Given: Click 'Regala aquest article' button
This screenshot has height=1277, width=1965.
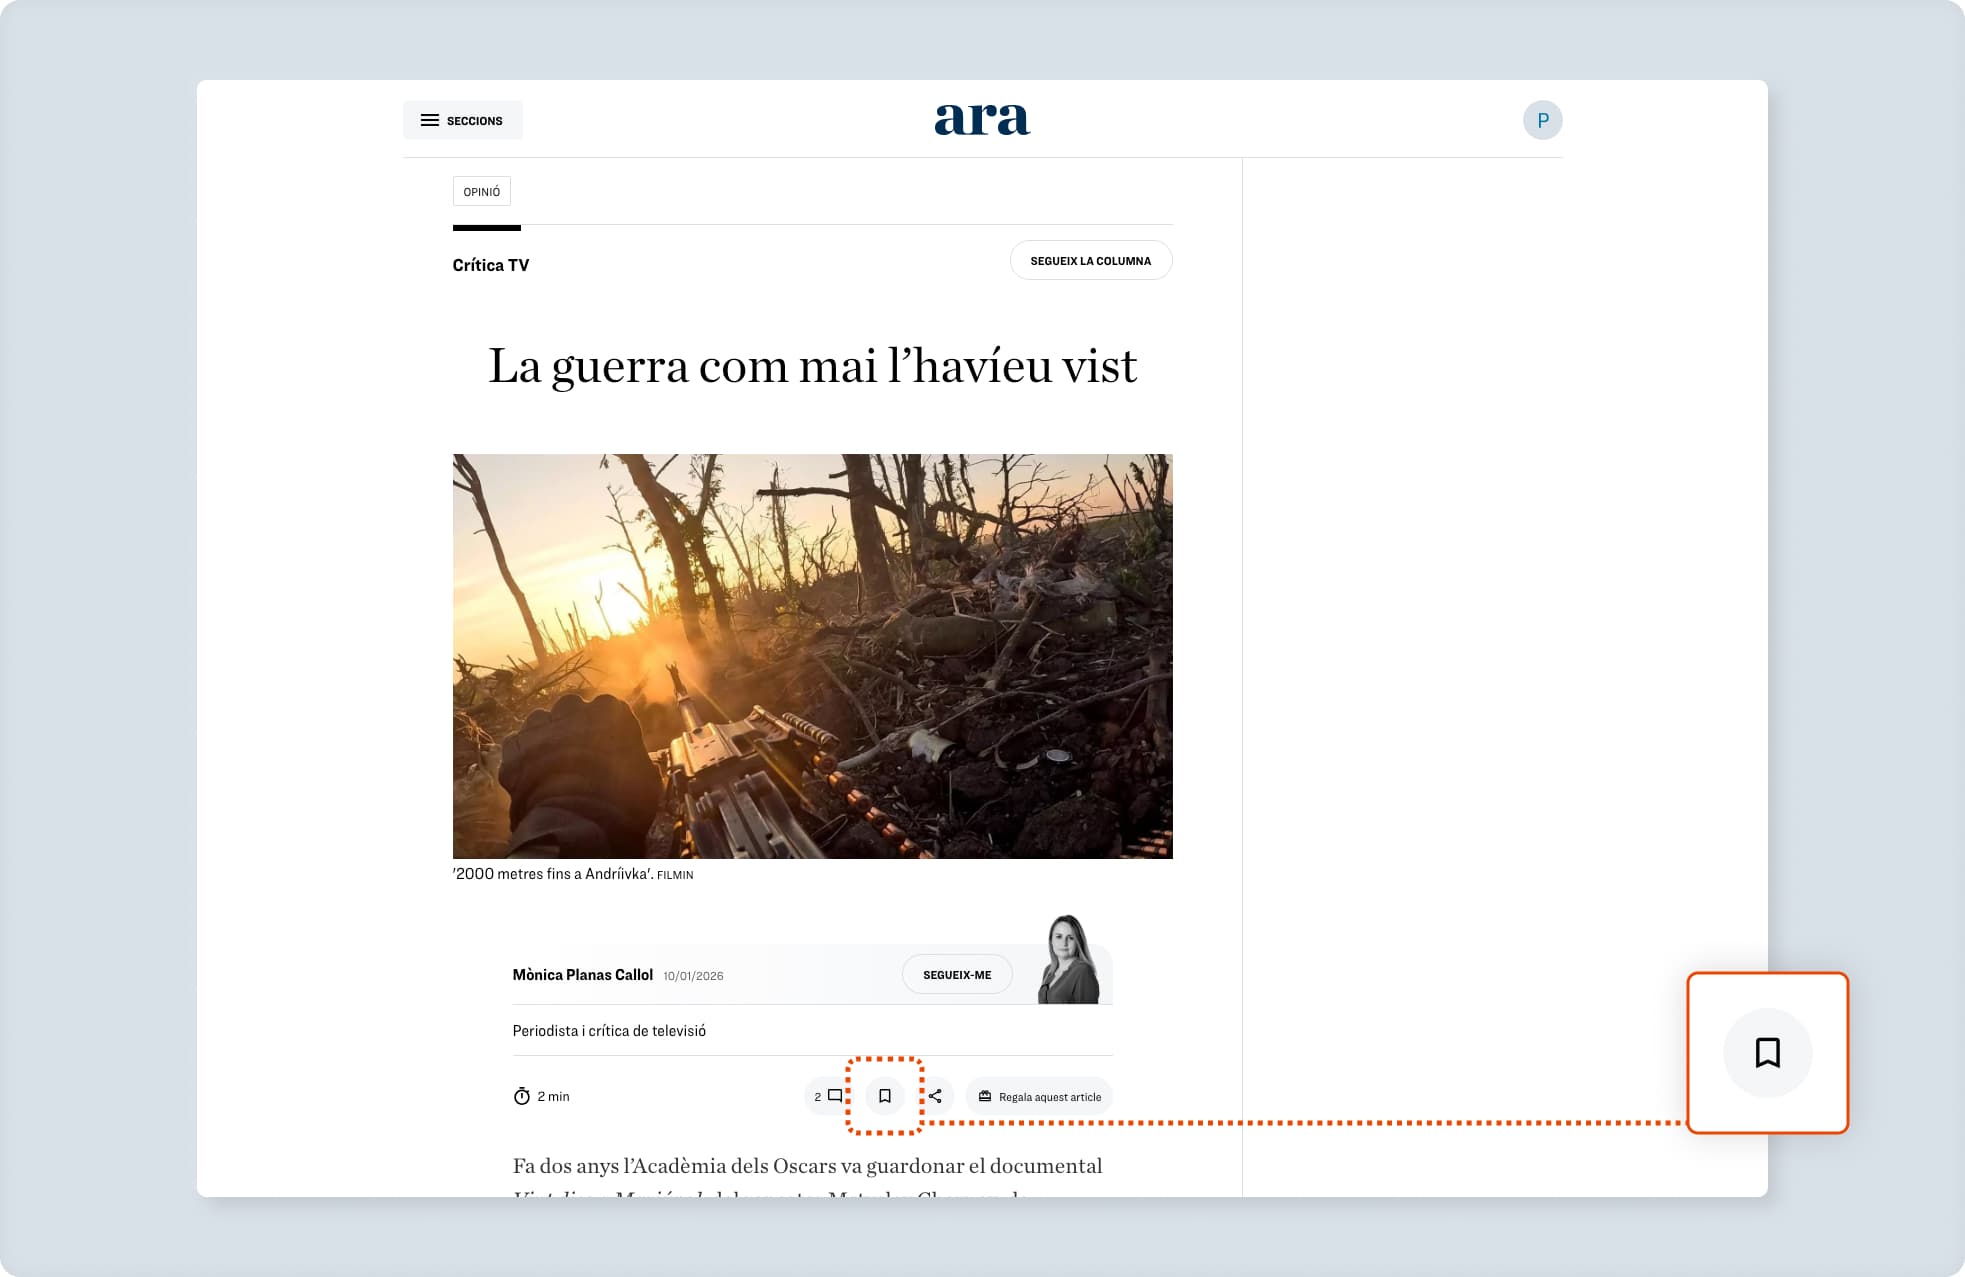Looking at the screenshot, I should pyautogui.click(x=1038, y=1095).
